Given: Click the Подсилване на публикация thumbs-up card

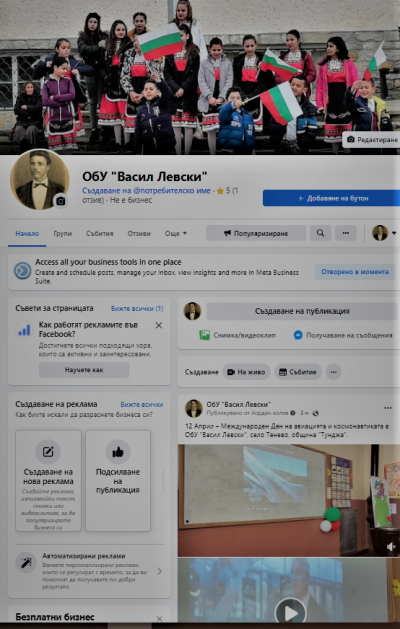Looking at the screenshot, I should (118, 481).
